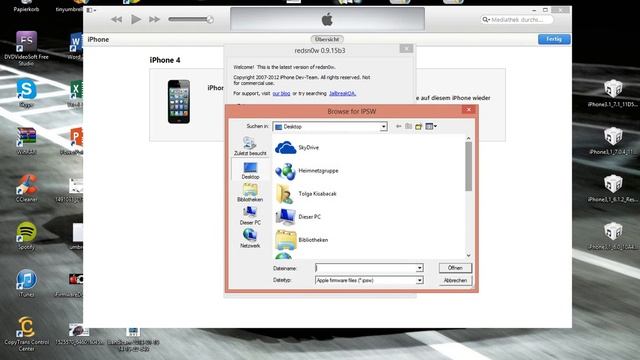Screen dimensions: 640x360
Task: Open the SkyDrive item in file list
Action: pyautogui.click(x=297, y=147)
